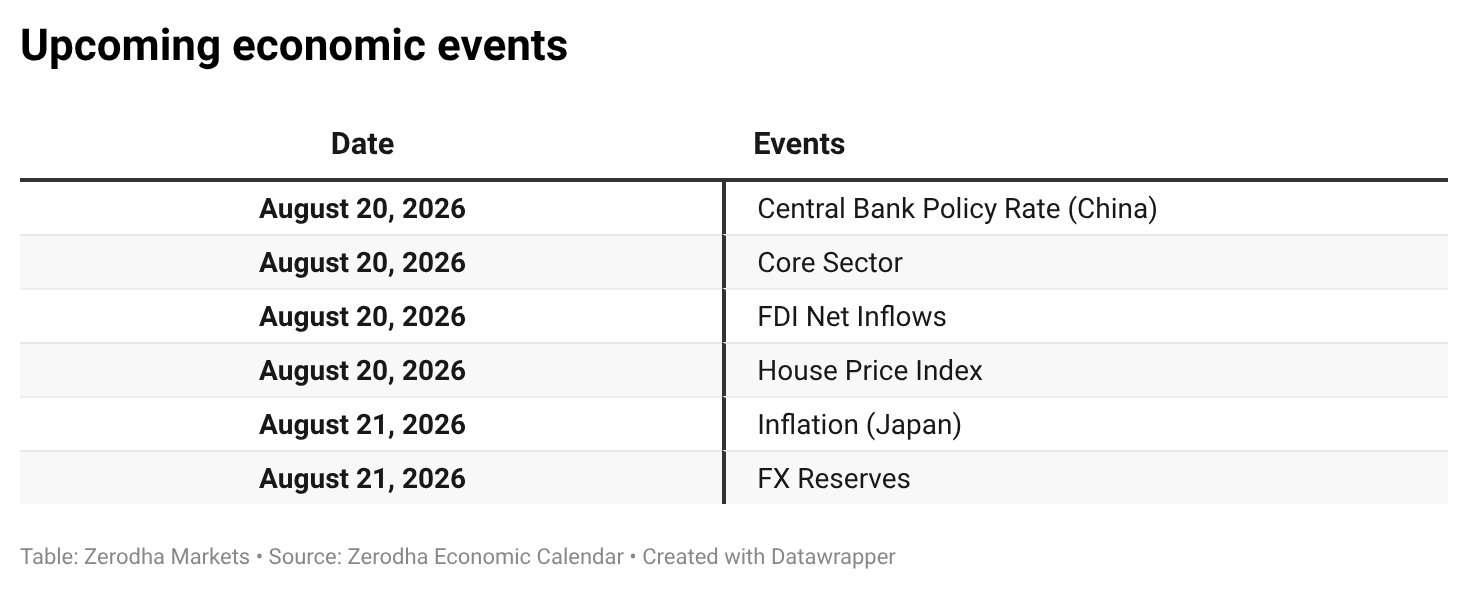Screen dimensions: 1468x590
Task: Click the date beside House Price Index
Action: click(x=362, y=370)
